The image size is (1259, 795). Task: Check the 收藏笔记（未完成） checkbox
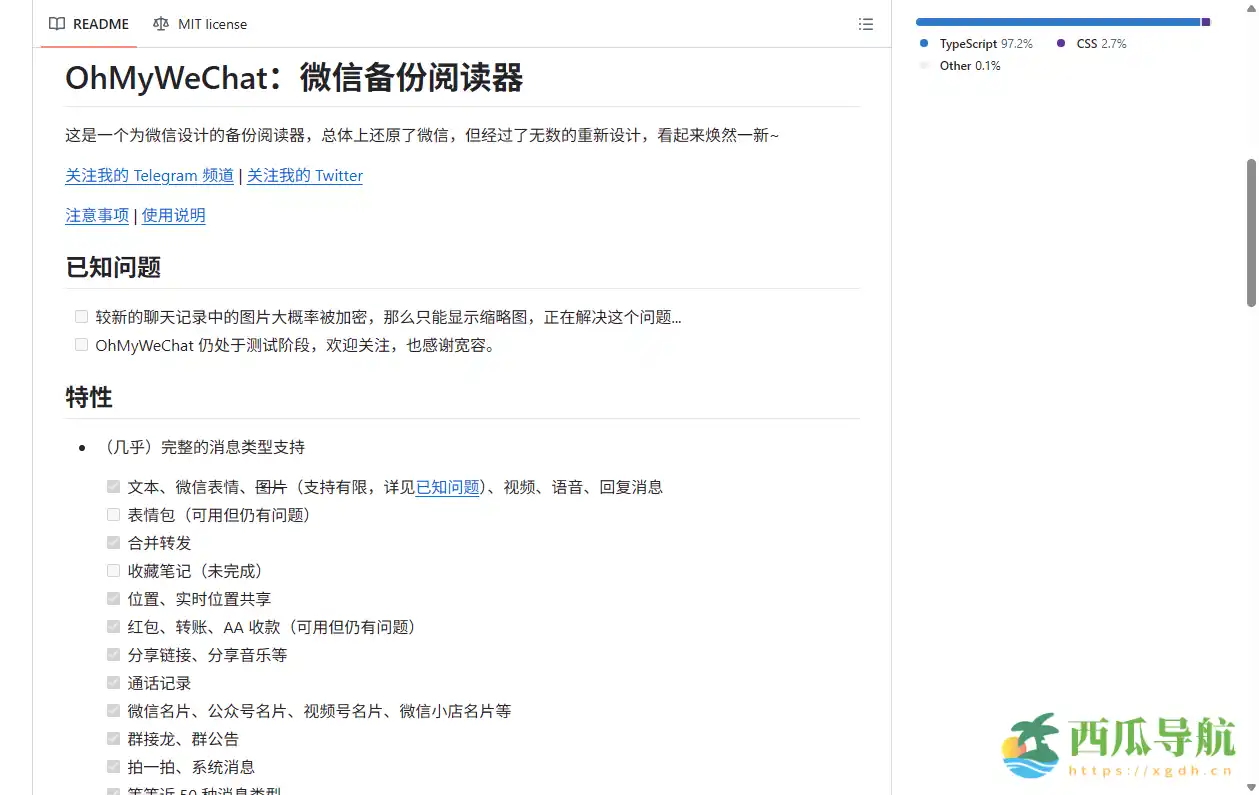coord(113,569)
